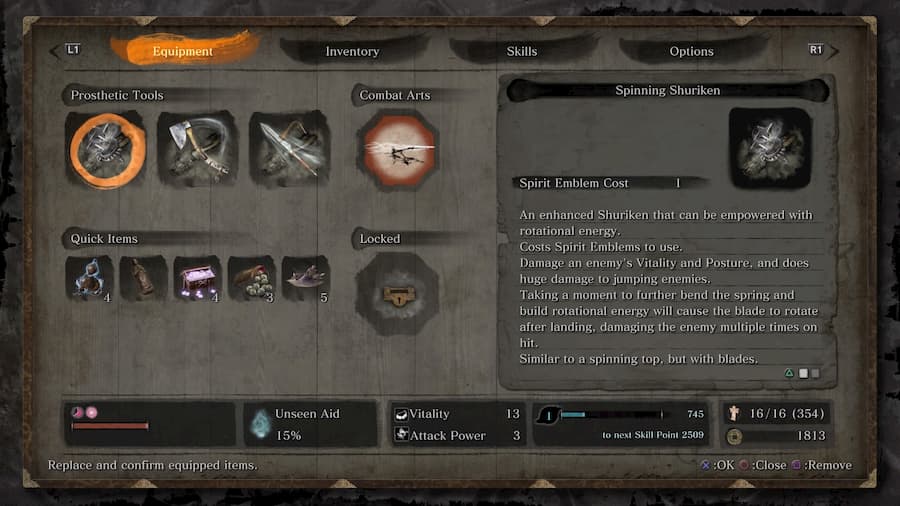The image size is (900, 506).
Task: Click the L1 previous-tab arrow
Action: click(64, 50)
